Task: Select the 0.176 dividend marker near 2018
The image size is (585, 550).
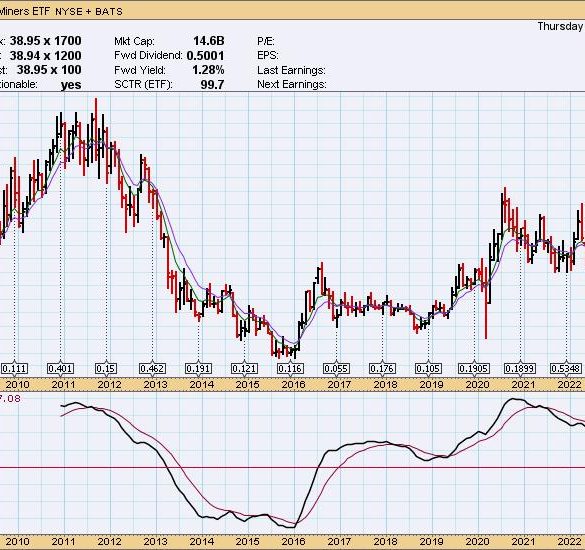Action: (382, 369)
